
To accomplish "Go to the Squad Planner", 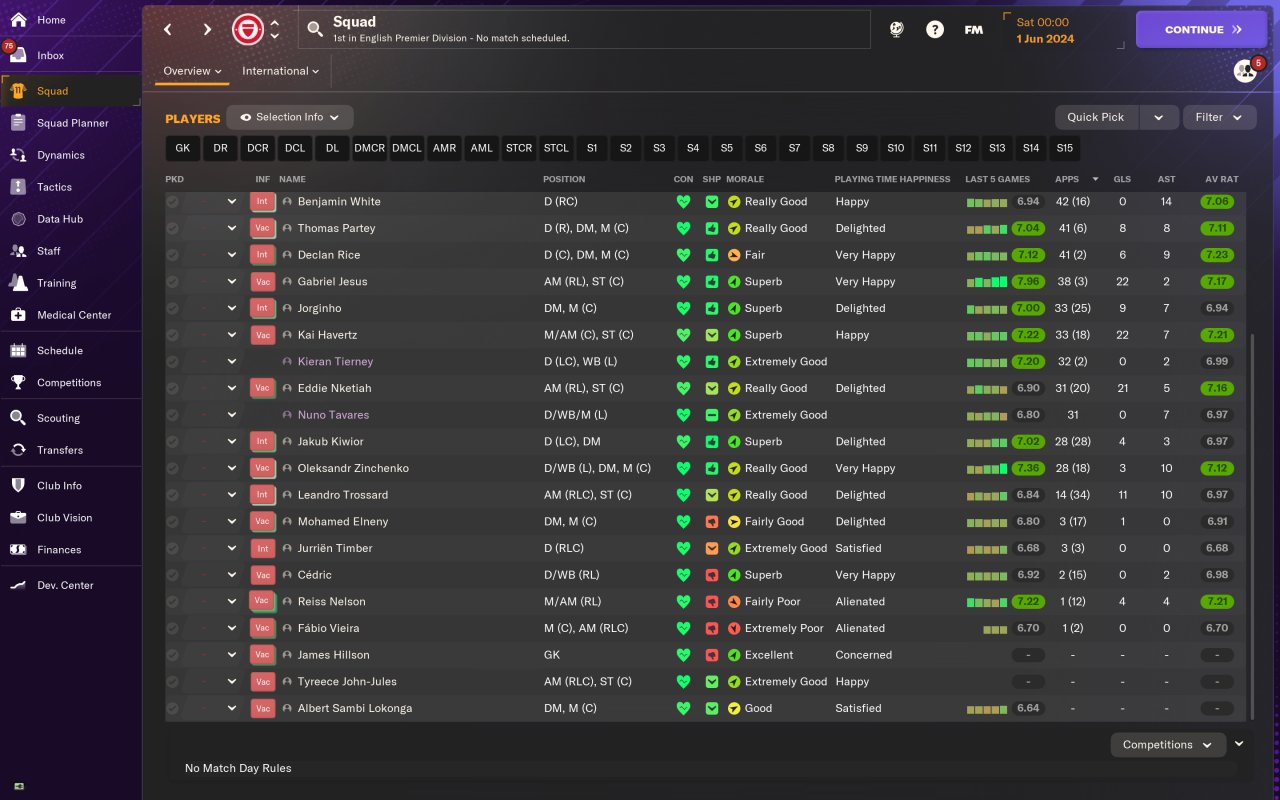I will [70, 123].
